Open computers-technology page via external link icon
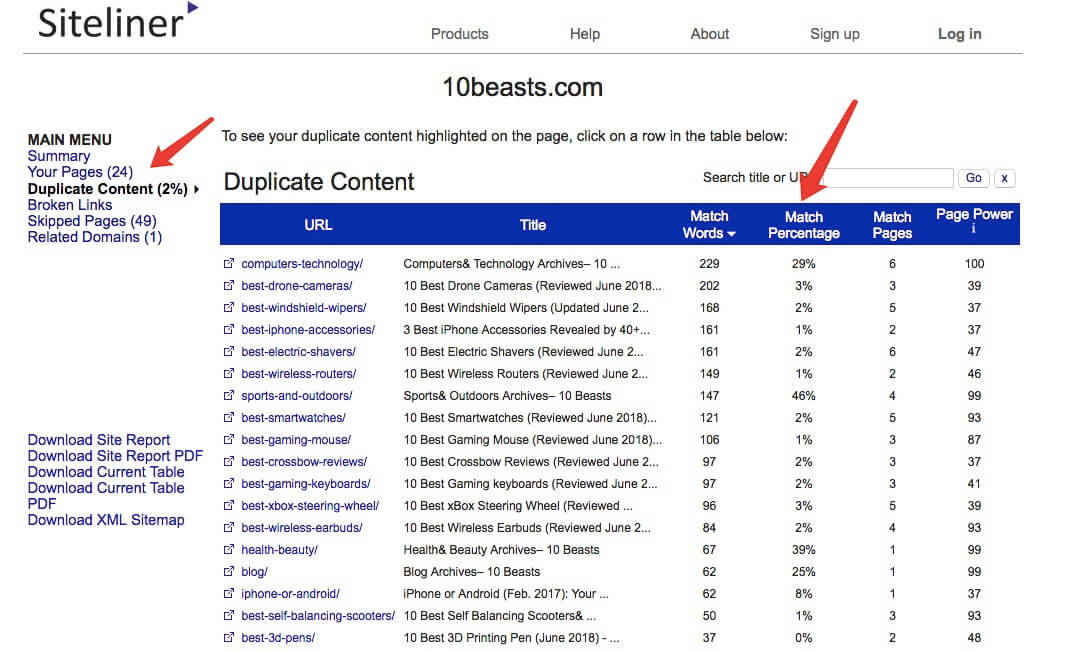The width and height of the screenshot is (1087, 652). 228,263
